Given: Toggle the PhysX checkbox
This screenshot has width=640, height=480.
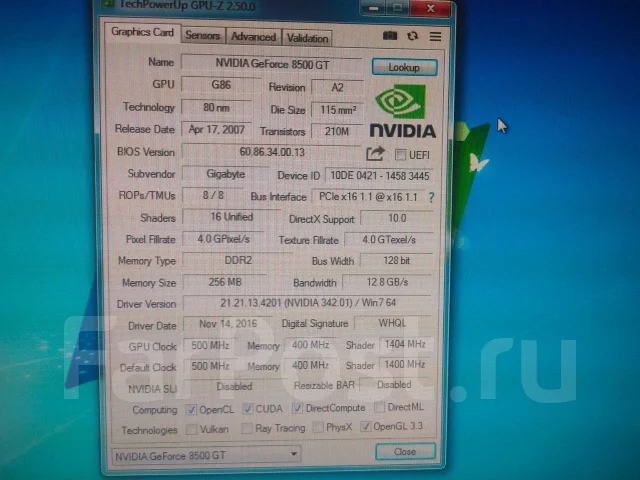Looking at the screenshot, I should (318, 427).
